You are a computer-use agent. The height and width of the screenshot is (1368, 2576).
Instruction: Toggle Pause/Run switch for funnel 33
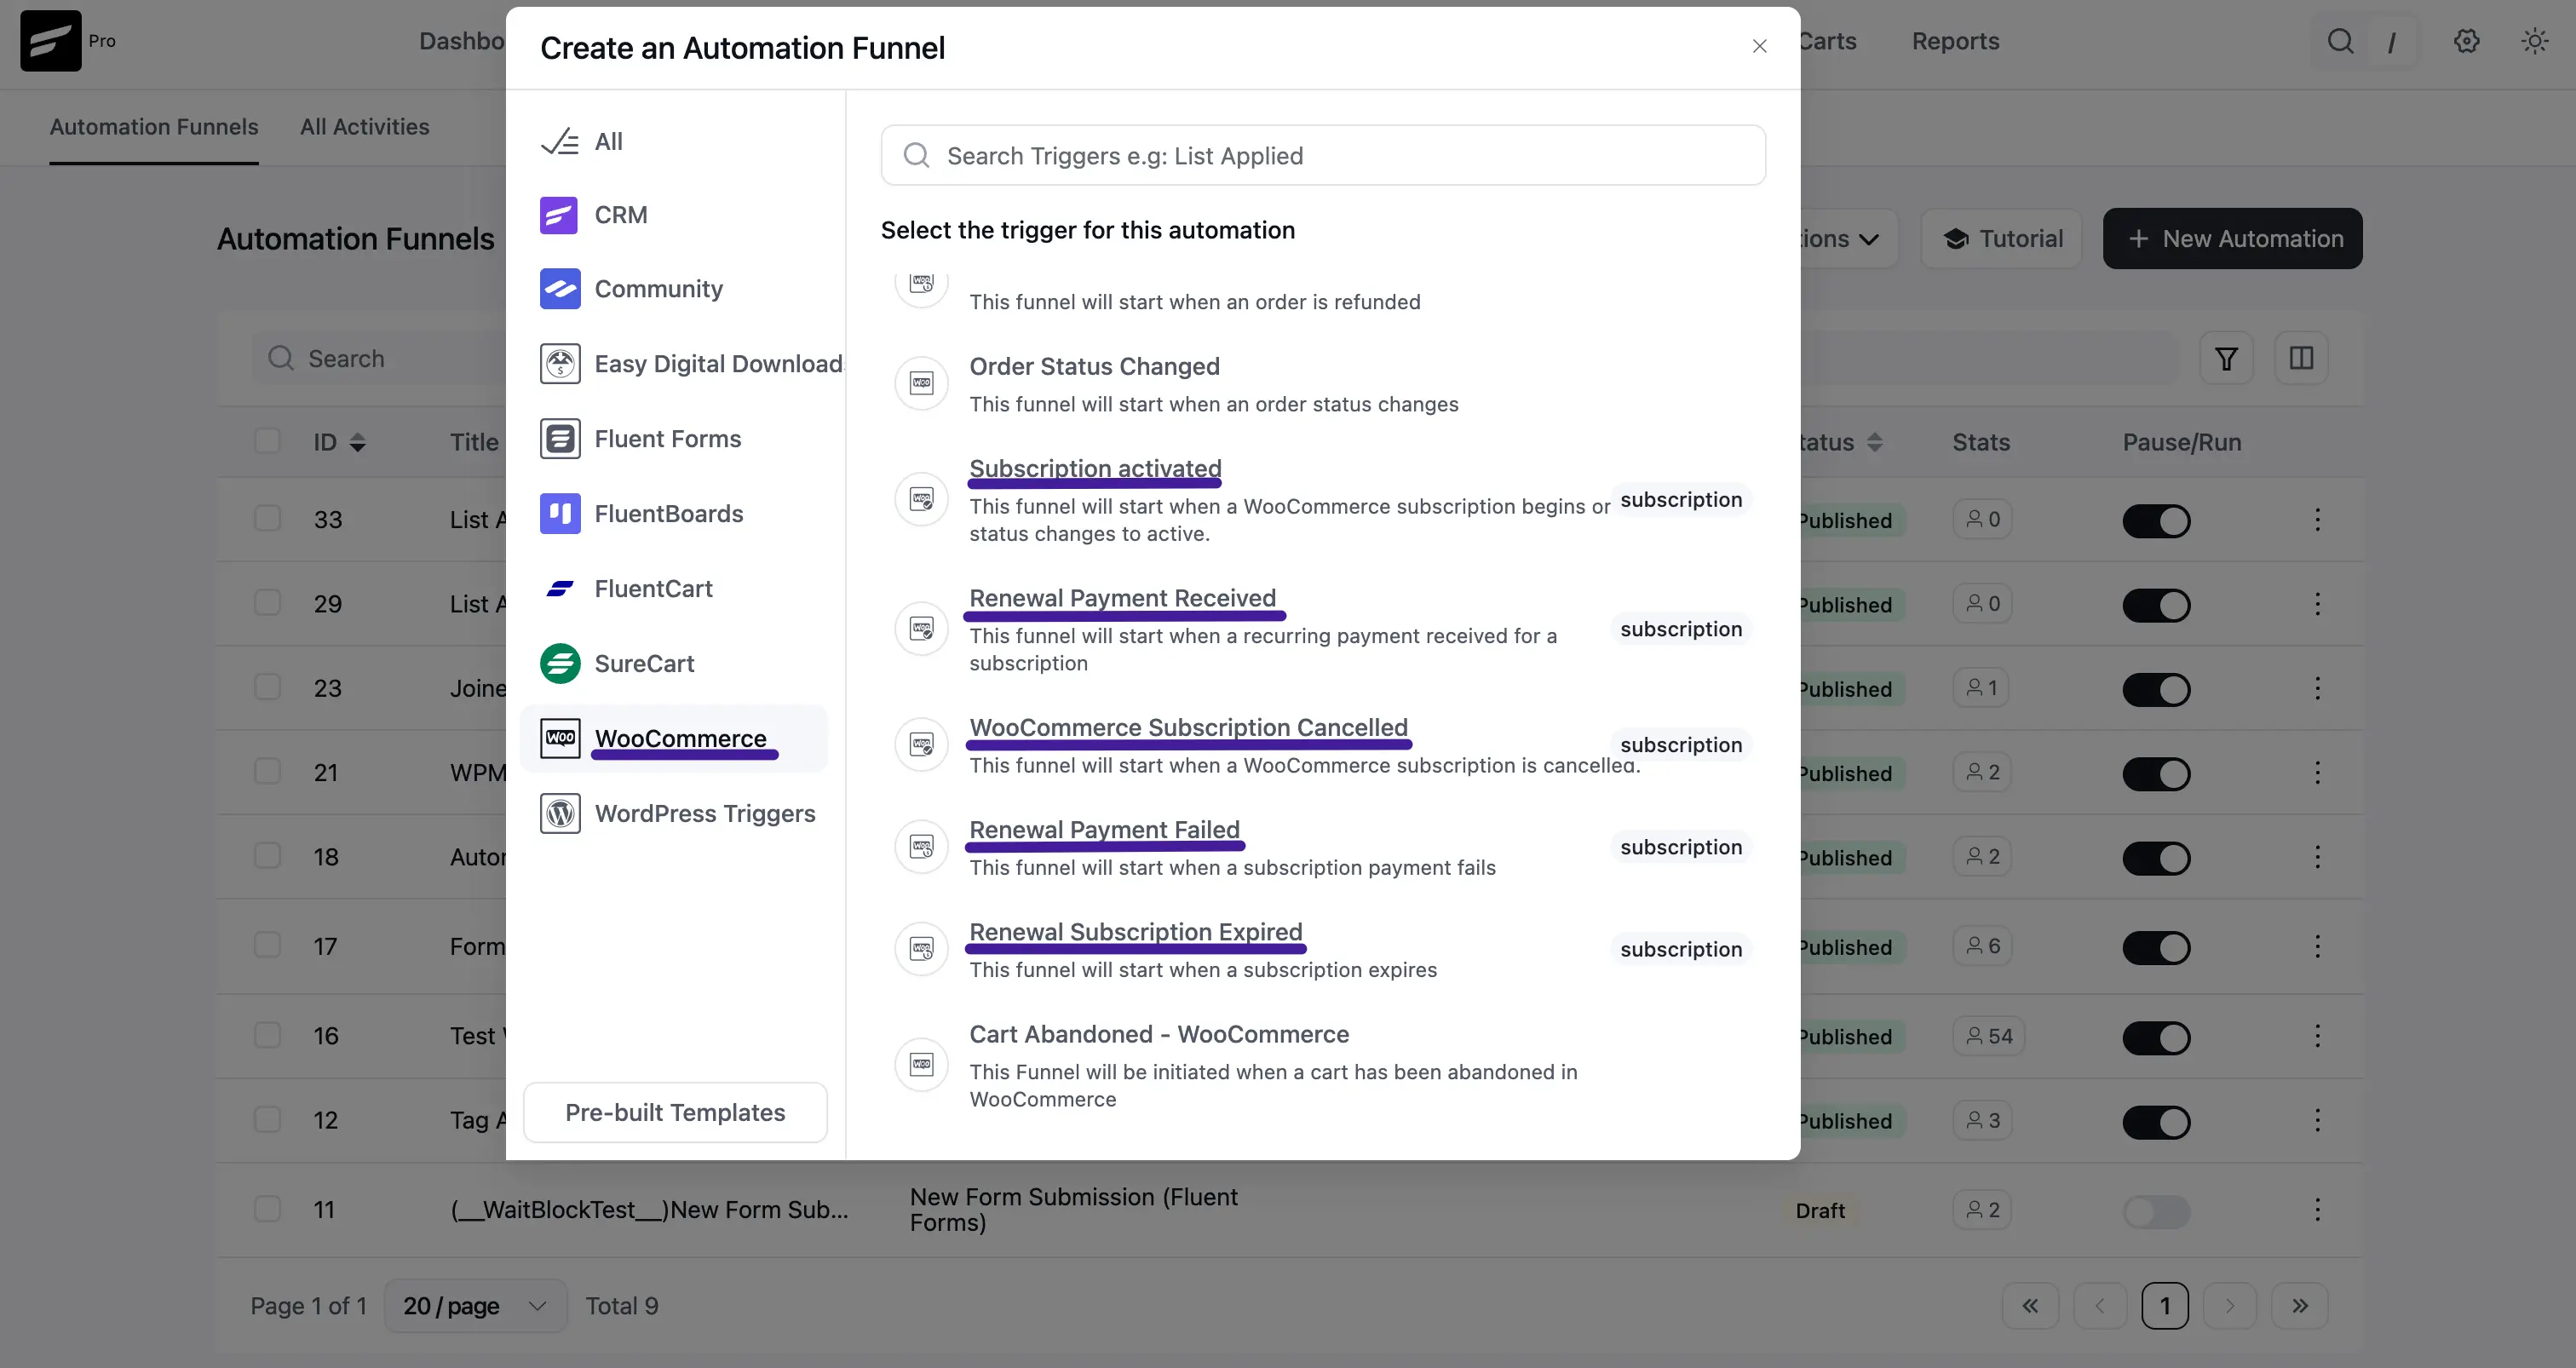2156,521
